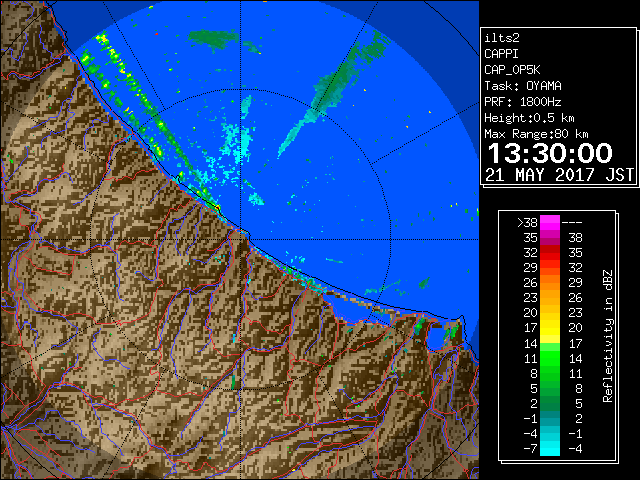
Task: Click the orange 26-29 dBZ color band
Action: (x=550, y=283)
